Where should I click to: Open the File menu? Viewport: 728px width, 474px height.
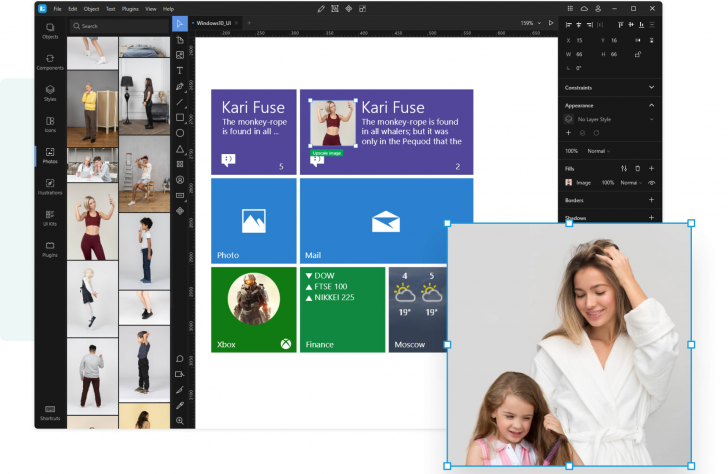57,9
